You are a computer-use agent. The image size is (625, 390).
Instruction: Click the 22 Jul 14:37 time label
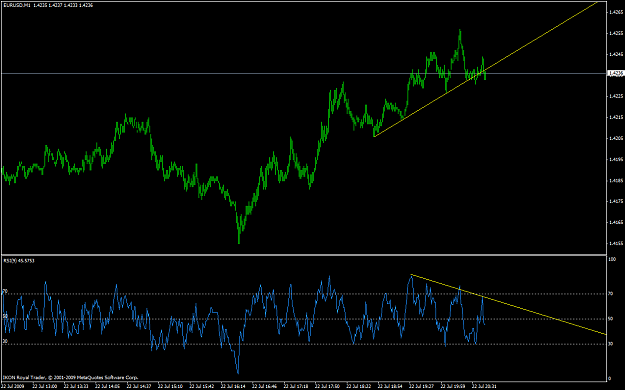click(139, 386)
